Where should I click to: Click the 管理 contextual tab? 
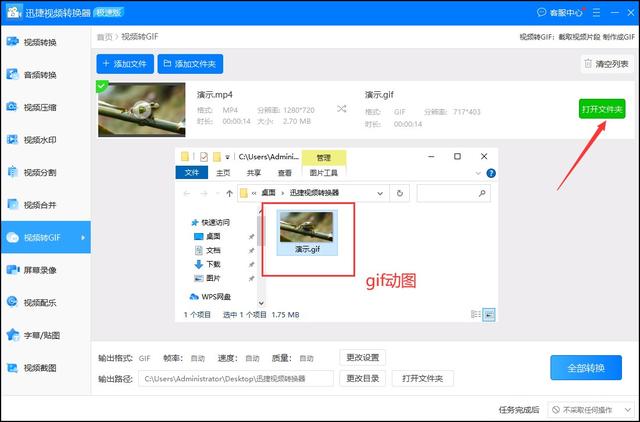pos(324,158)
